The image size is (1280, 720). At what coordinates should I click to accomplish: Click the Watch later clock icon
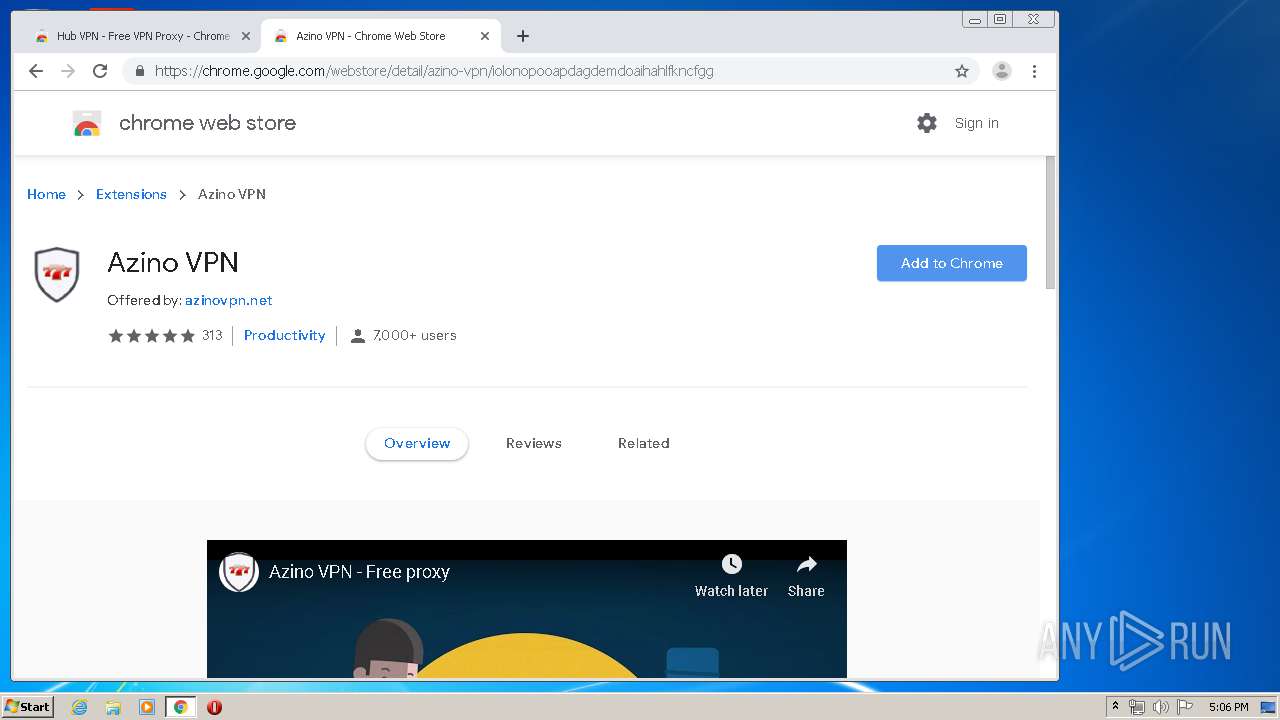click(732, 564)
